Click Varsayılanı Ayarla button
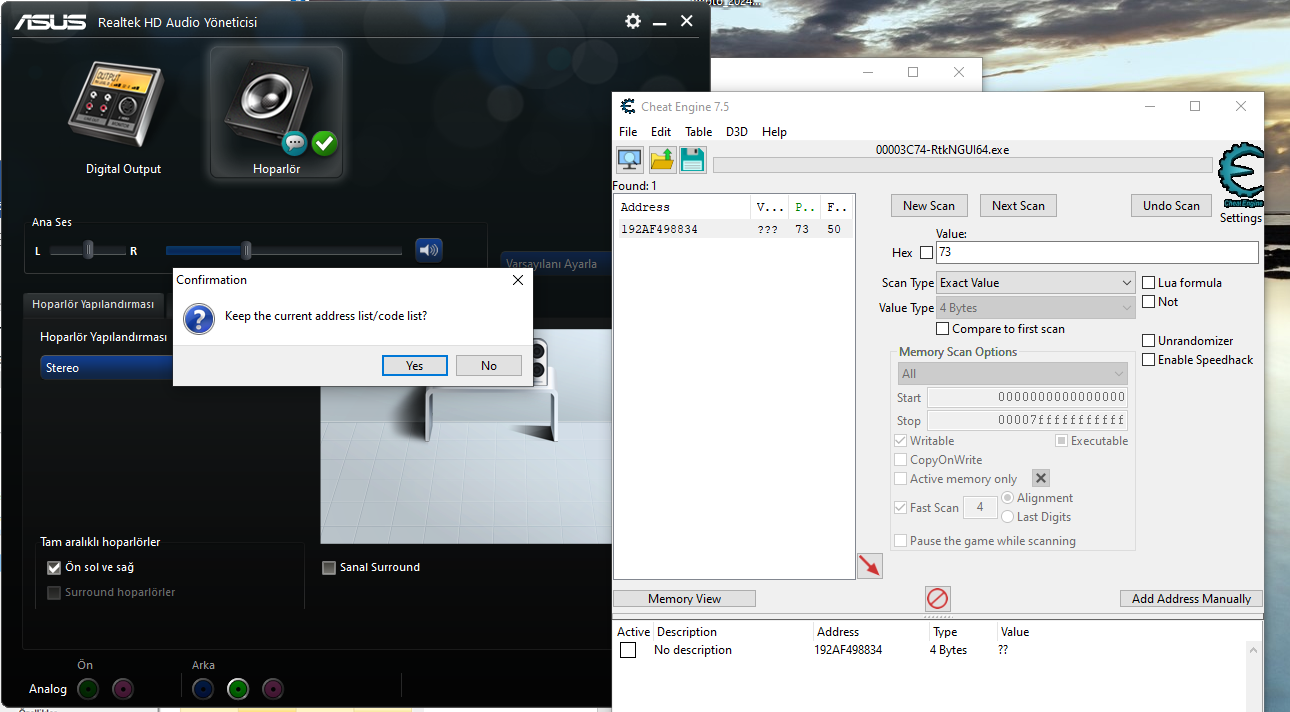Viewport: 1290px width, 712px height. tap(553, 264)
